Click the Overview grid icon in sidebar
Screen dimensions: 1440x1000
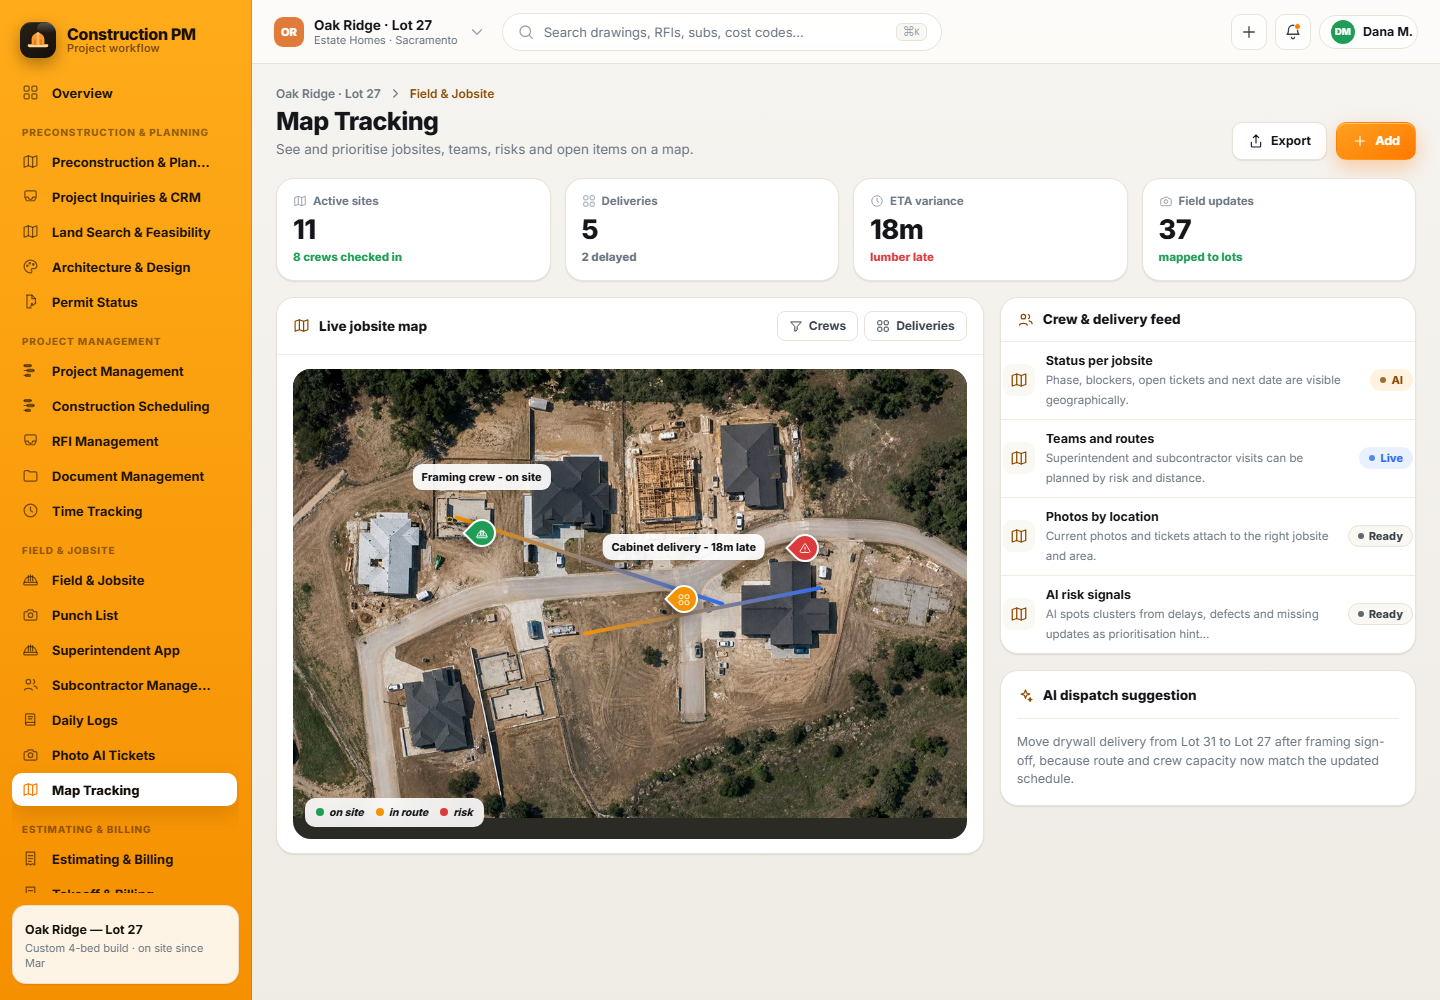coord(31,93)
